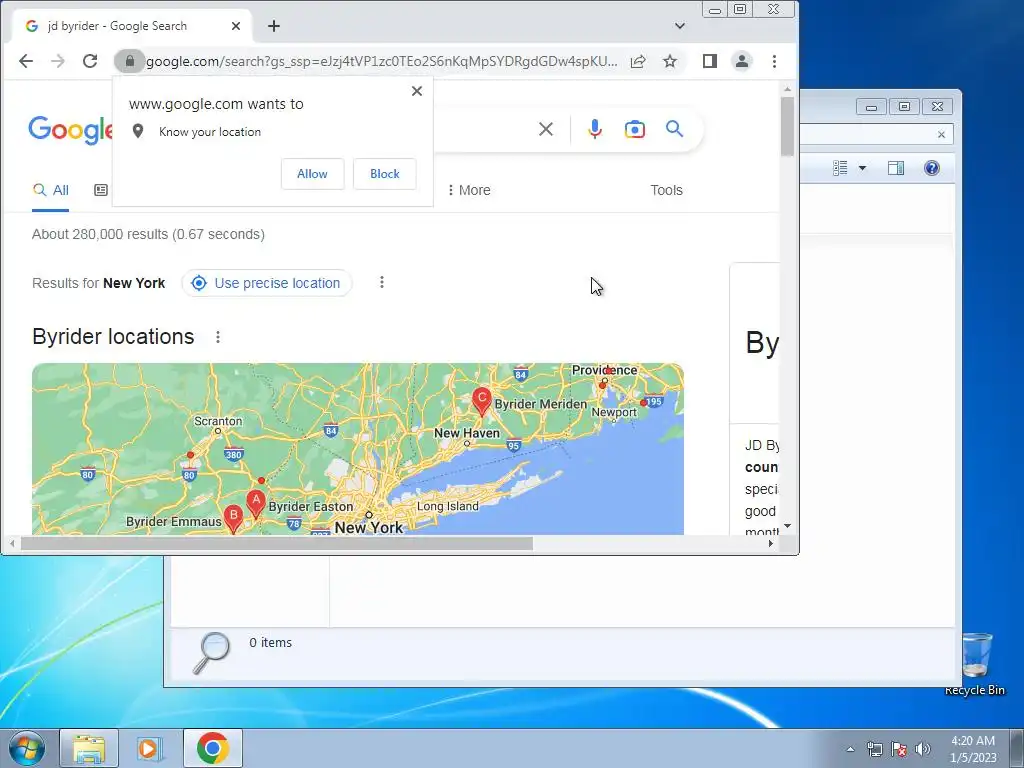The image size is (1024, 768).
Task: Click the blue search magnifier icon
Action: click(675, 129)
